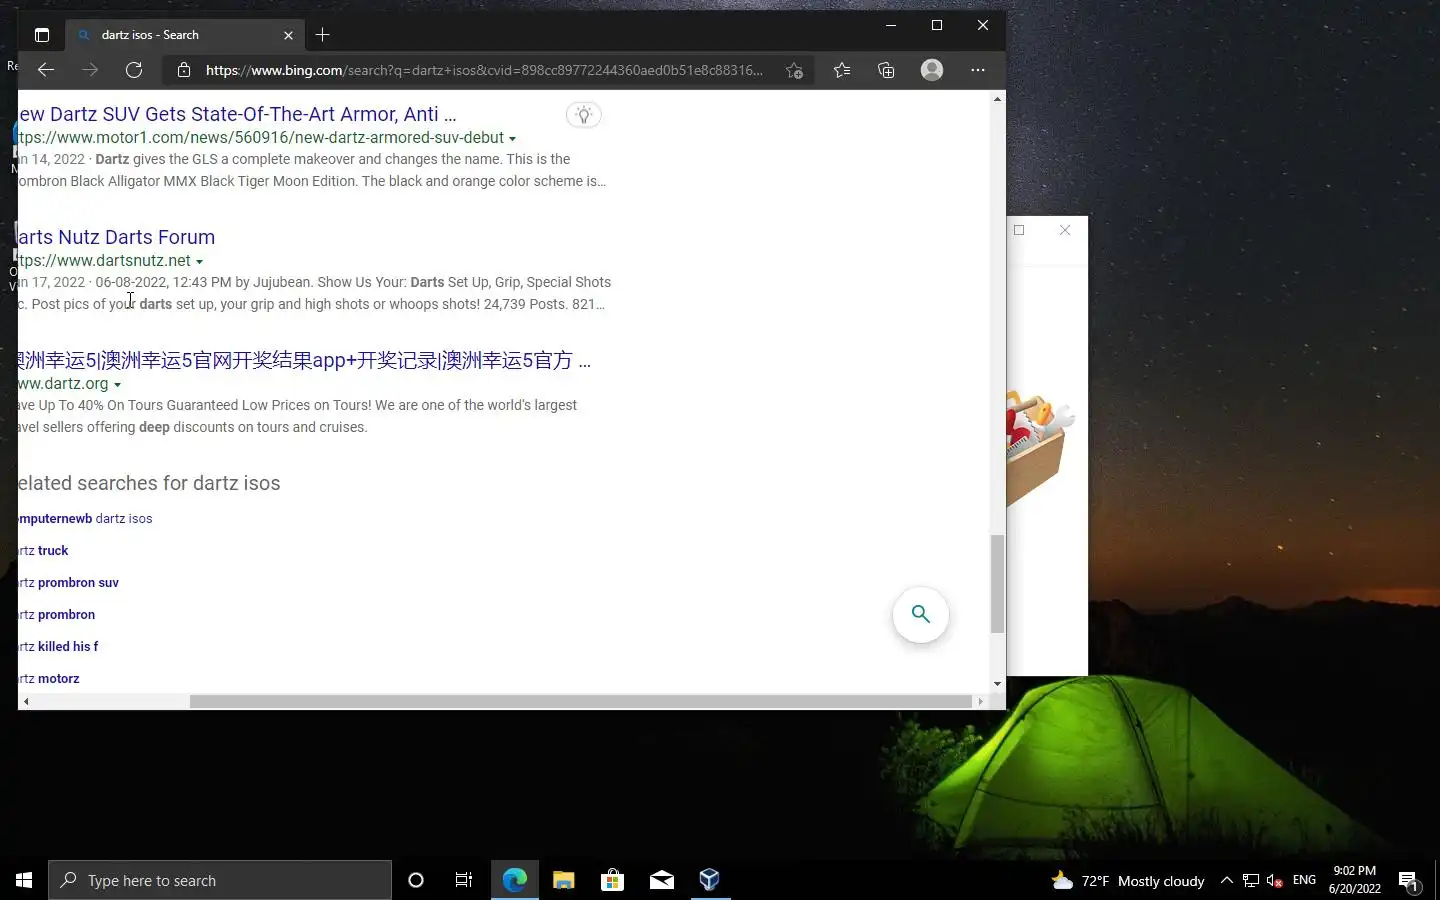Maximize the background window behind Edge
The width and height of the screenshot is (1440, 900).
coord(1019,230)
